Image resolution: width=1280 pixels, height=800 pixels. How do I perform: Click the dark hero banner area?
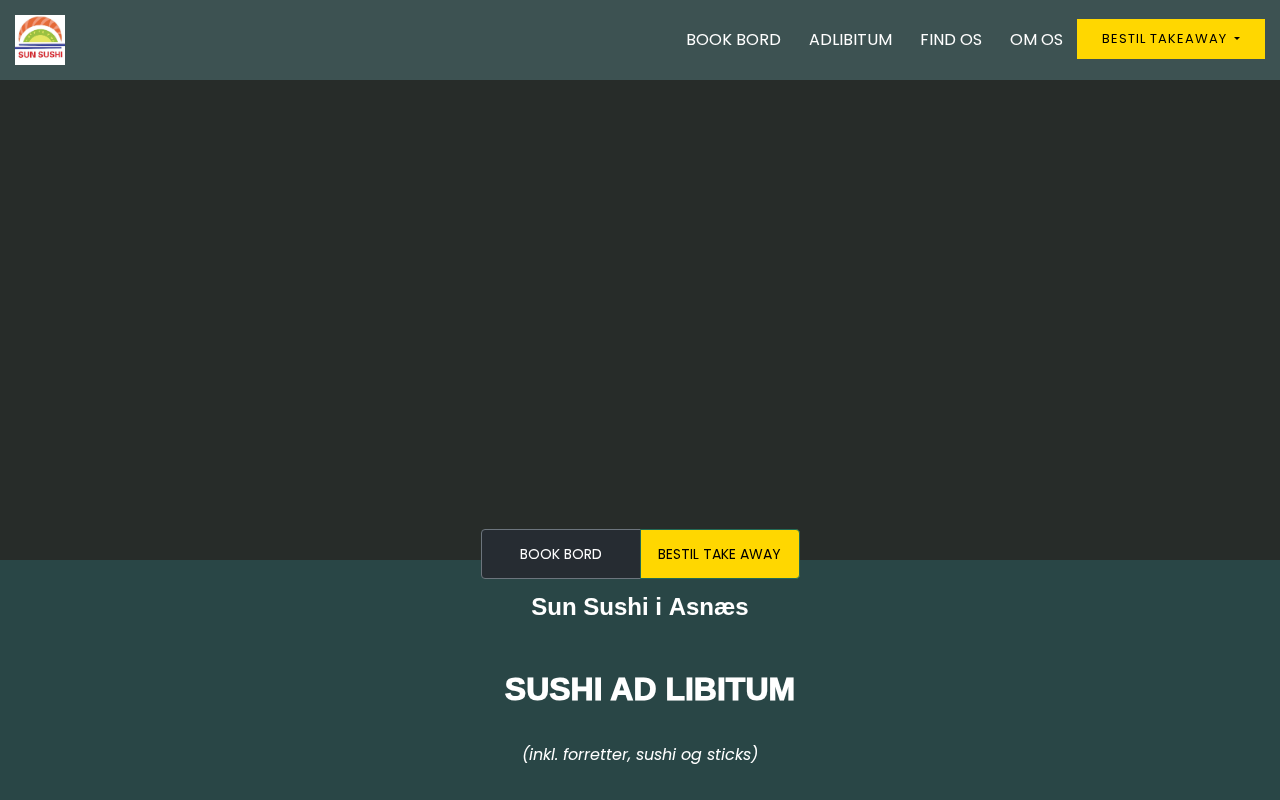pyautogui.click(x=640, y=300)
